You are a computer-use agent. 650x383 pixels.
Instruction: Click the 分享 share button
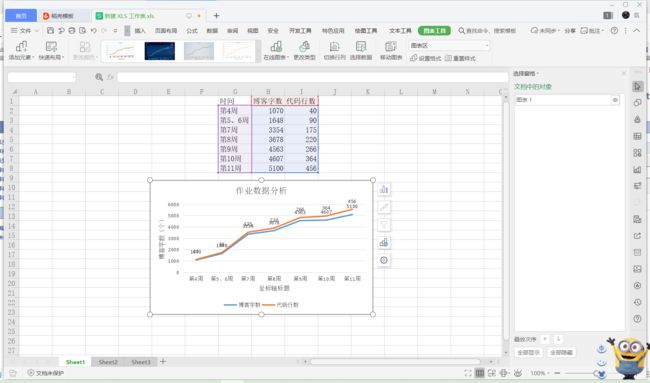(570, 31)
